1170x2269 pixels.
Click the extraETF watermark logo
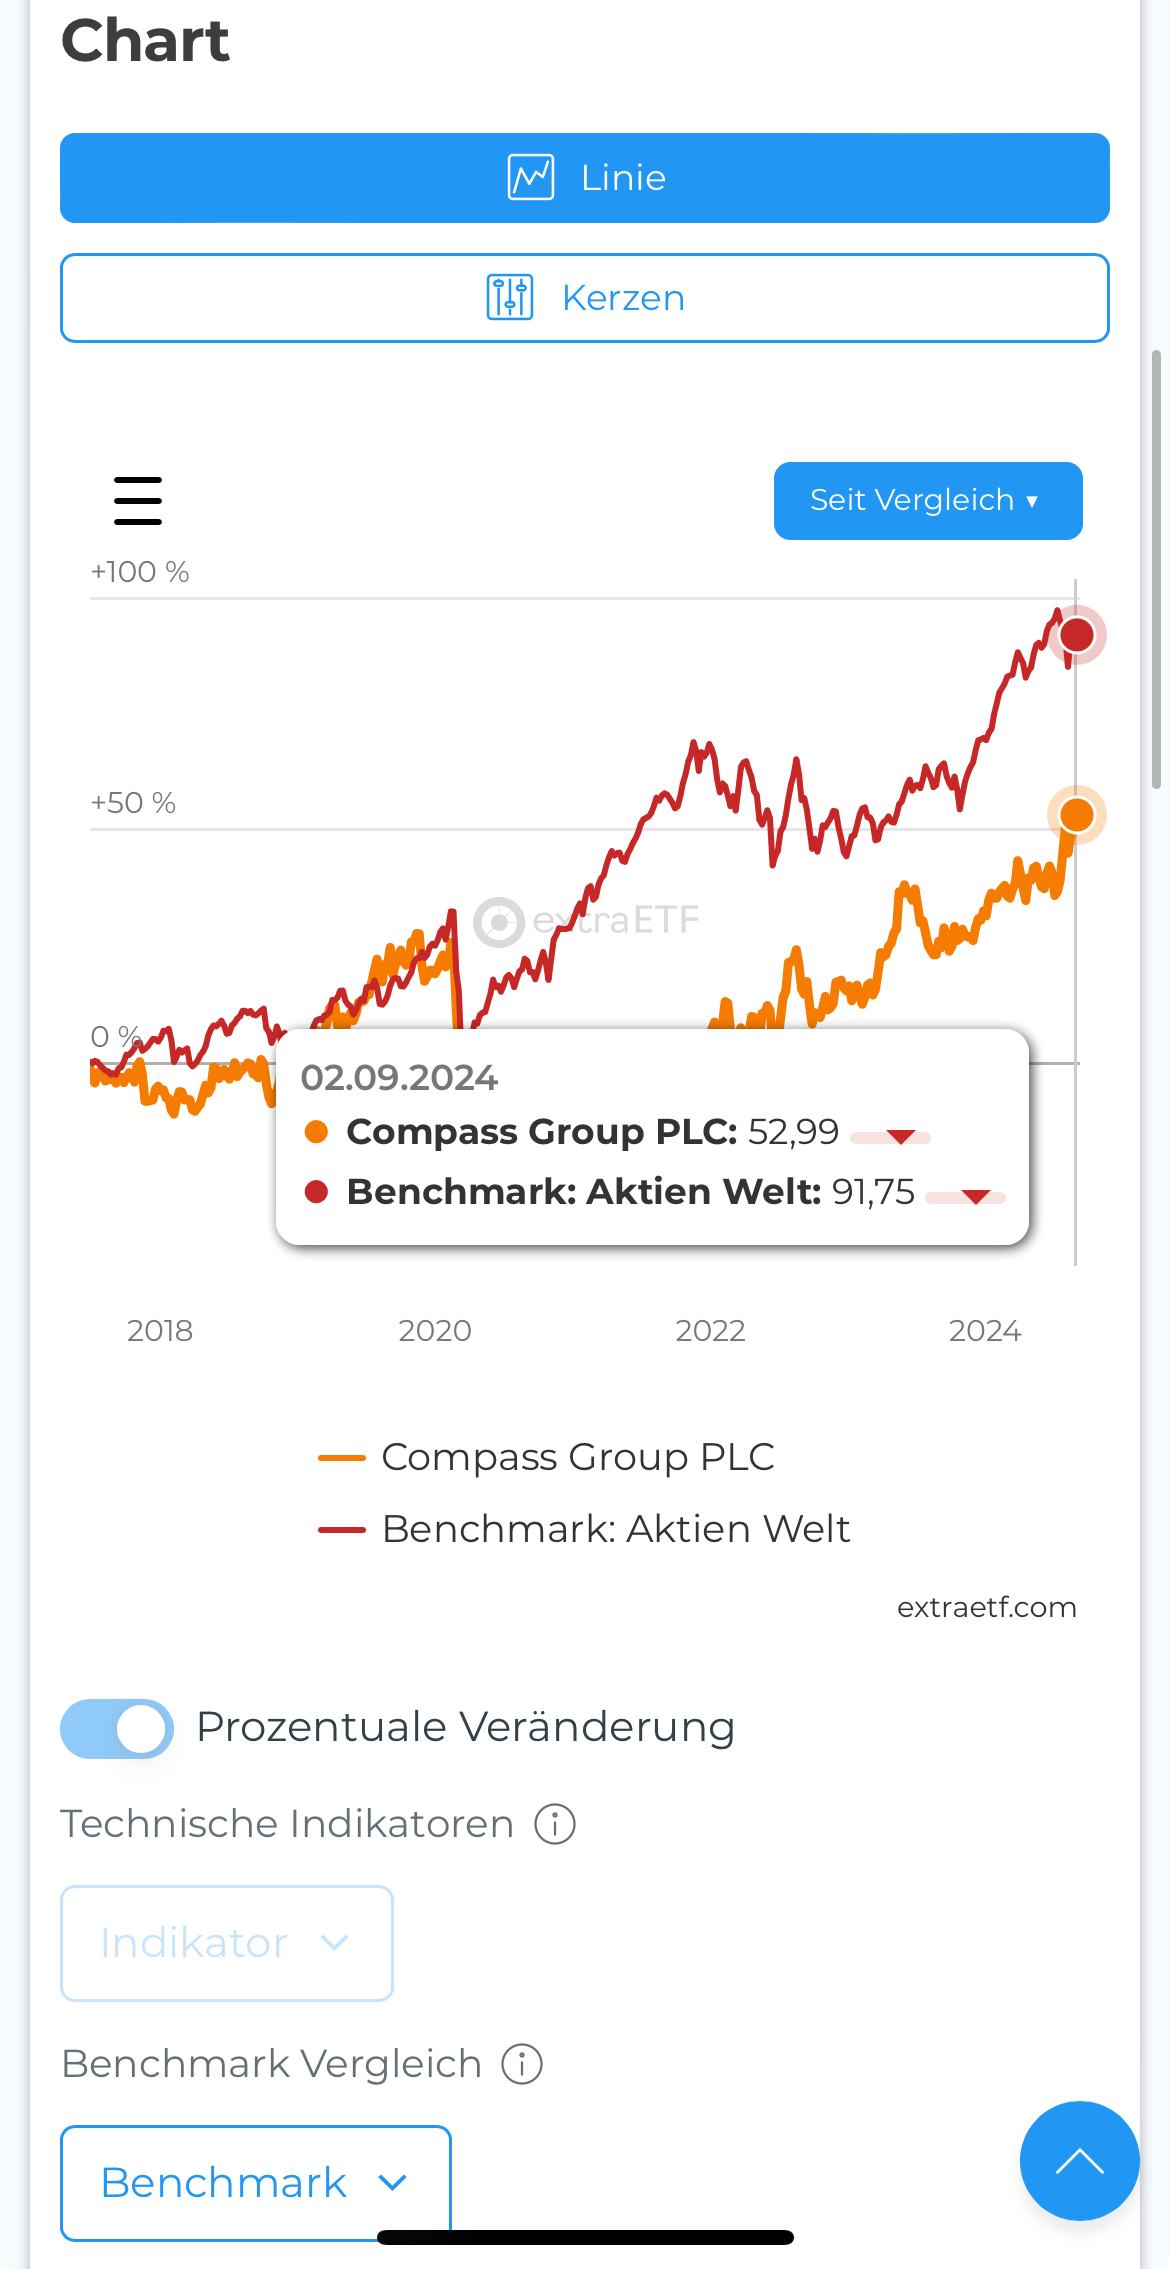pos(499,921)
